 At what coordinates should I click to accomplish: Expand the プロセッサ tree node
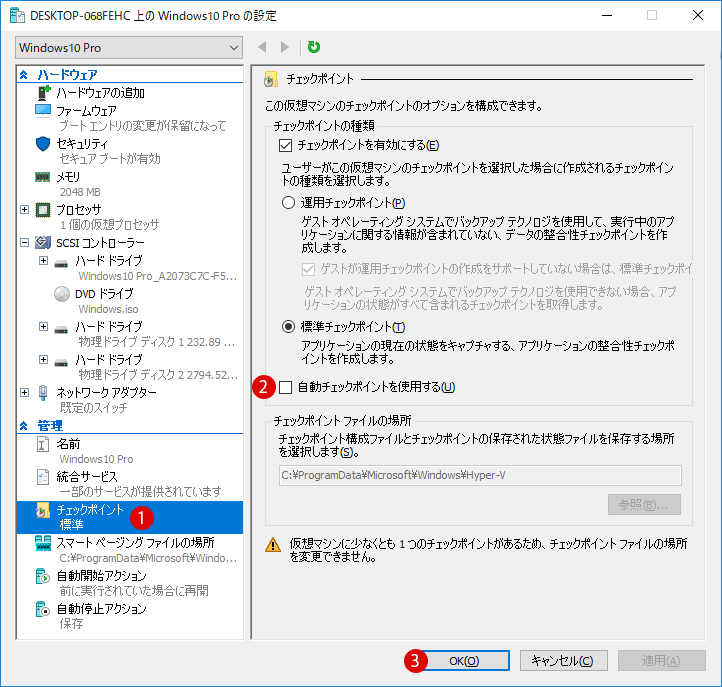pos(24,210)
